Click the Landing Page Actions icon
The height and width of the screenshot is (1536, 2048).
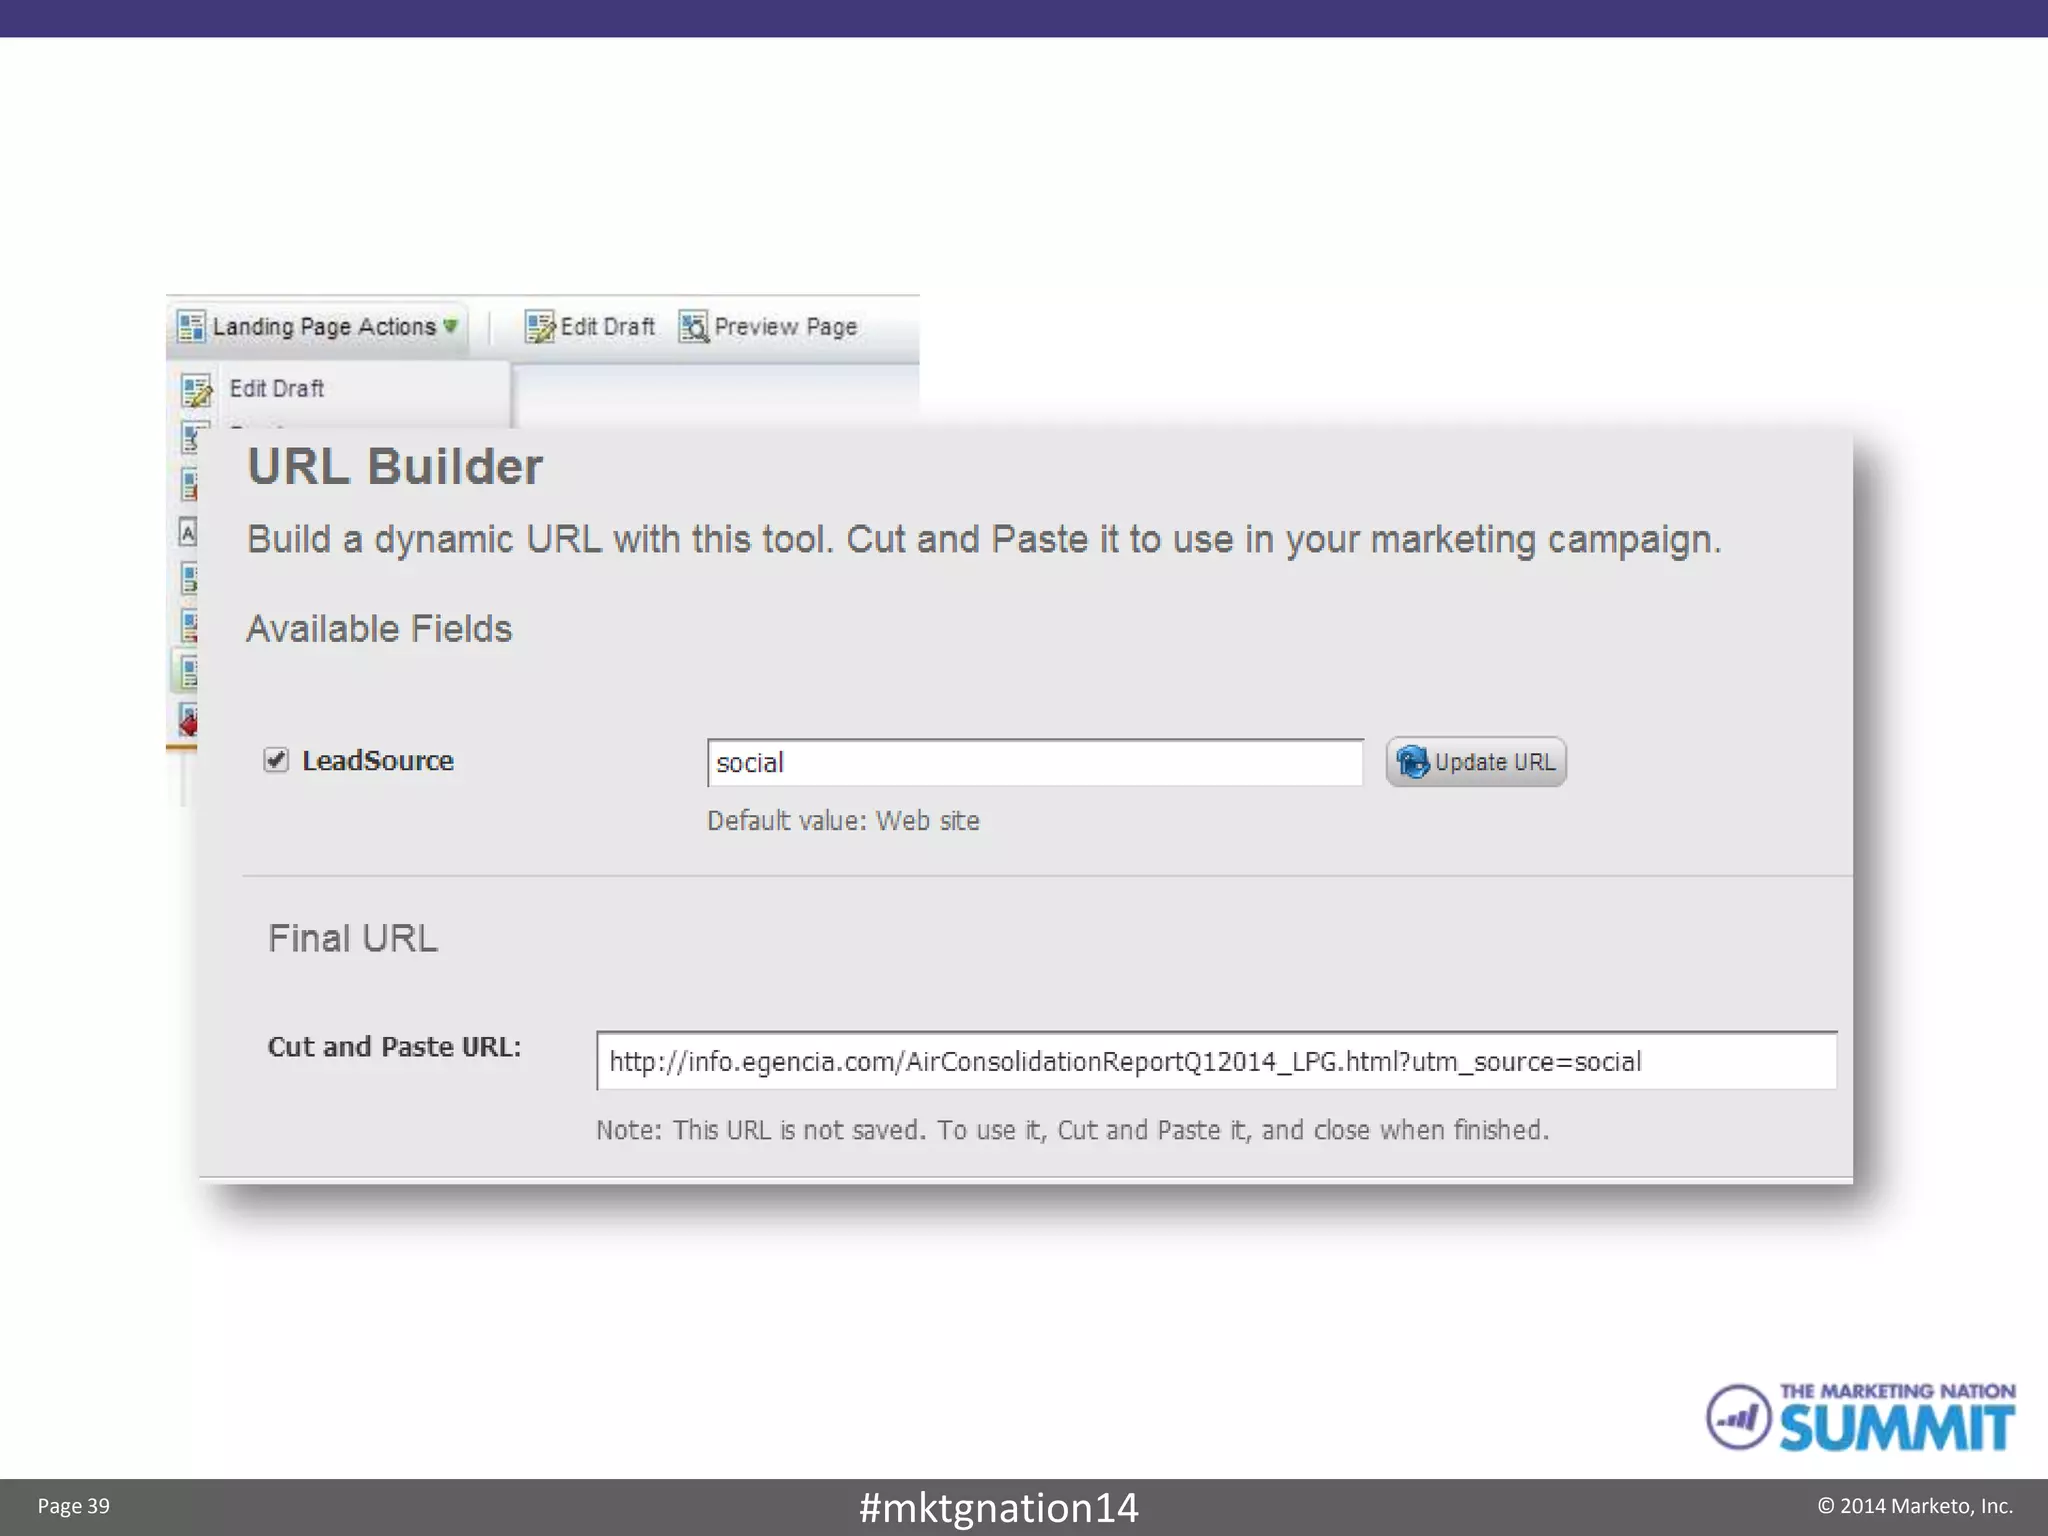[191, 327]
